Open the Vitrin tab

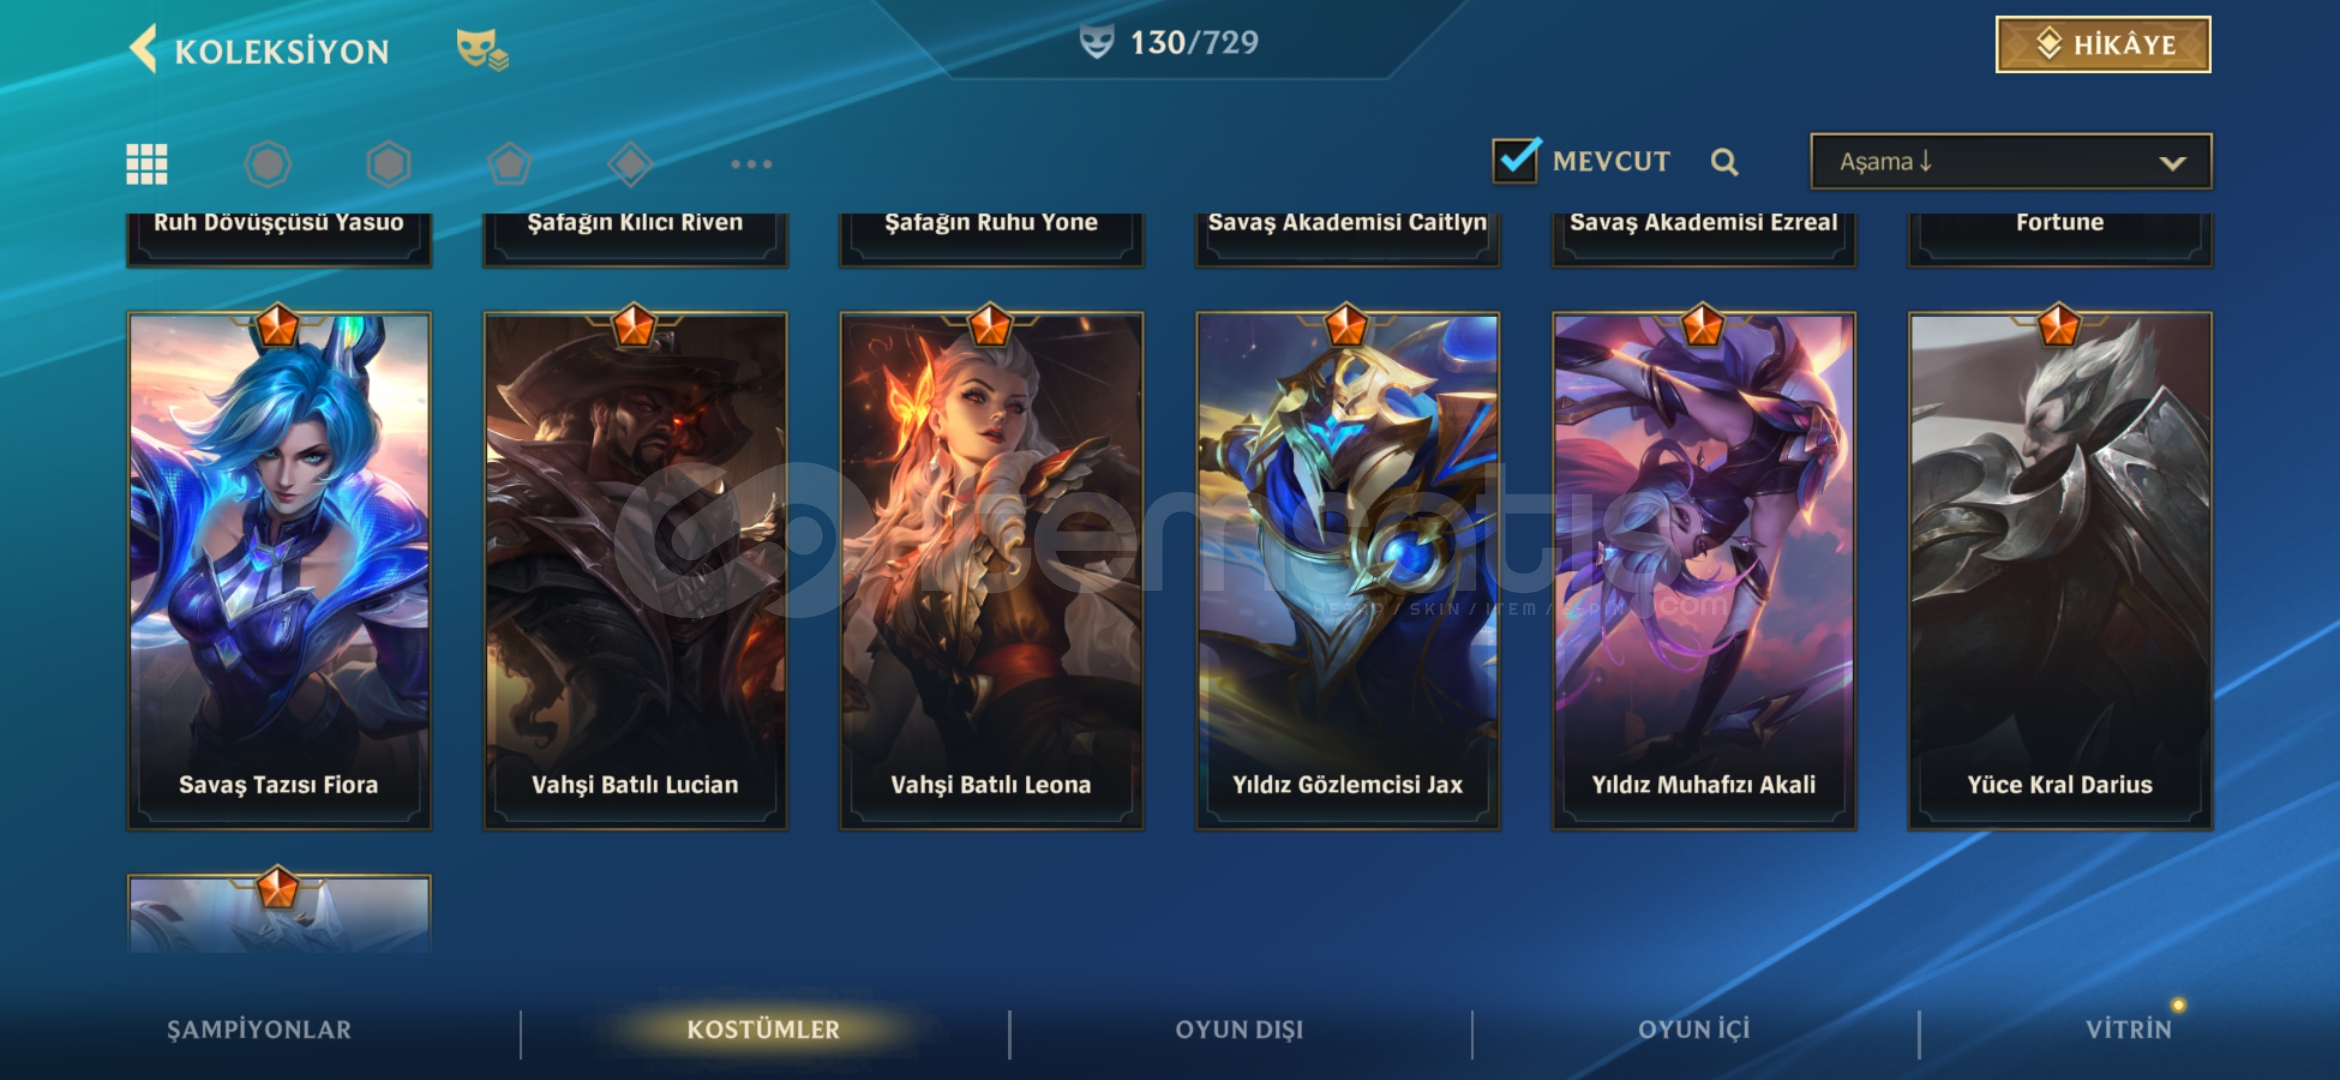(x=2128, y=1030)
